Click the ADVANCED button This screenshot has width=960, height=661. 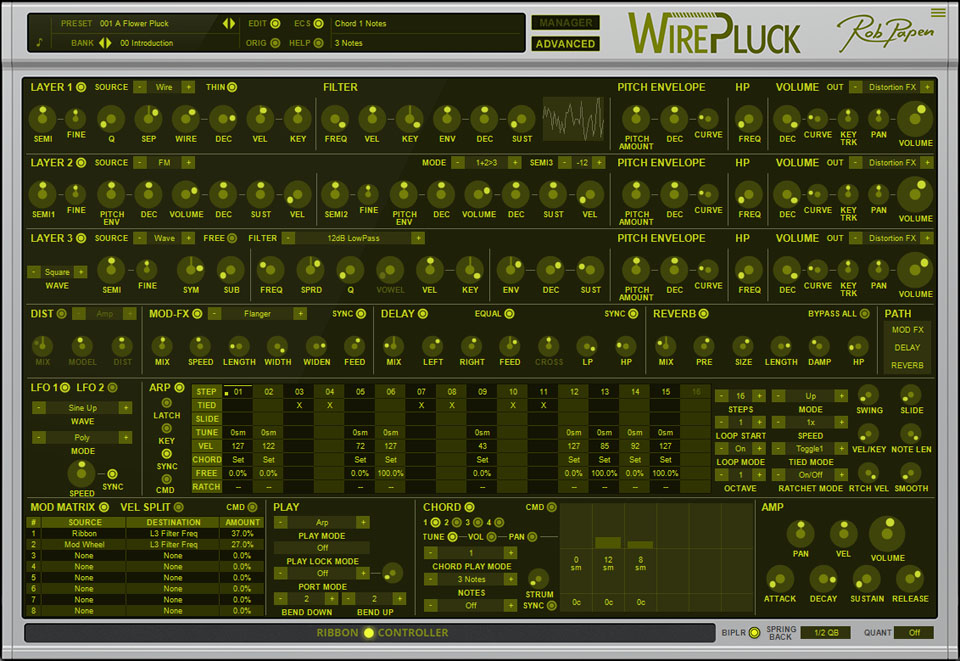(565, 43)
